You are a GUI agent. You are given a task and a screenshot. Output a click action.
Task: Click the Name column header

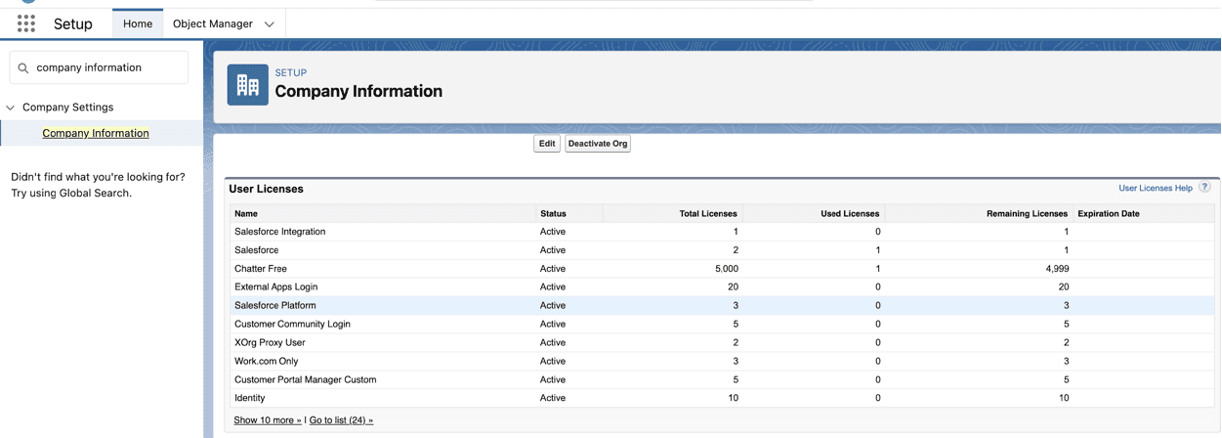coord(246,213)
